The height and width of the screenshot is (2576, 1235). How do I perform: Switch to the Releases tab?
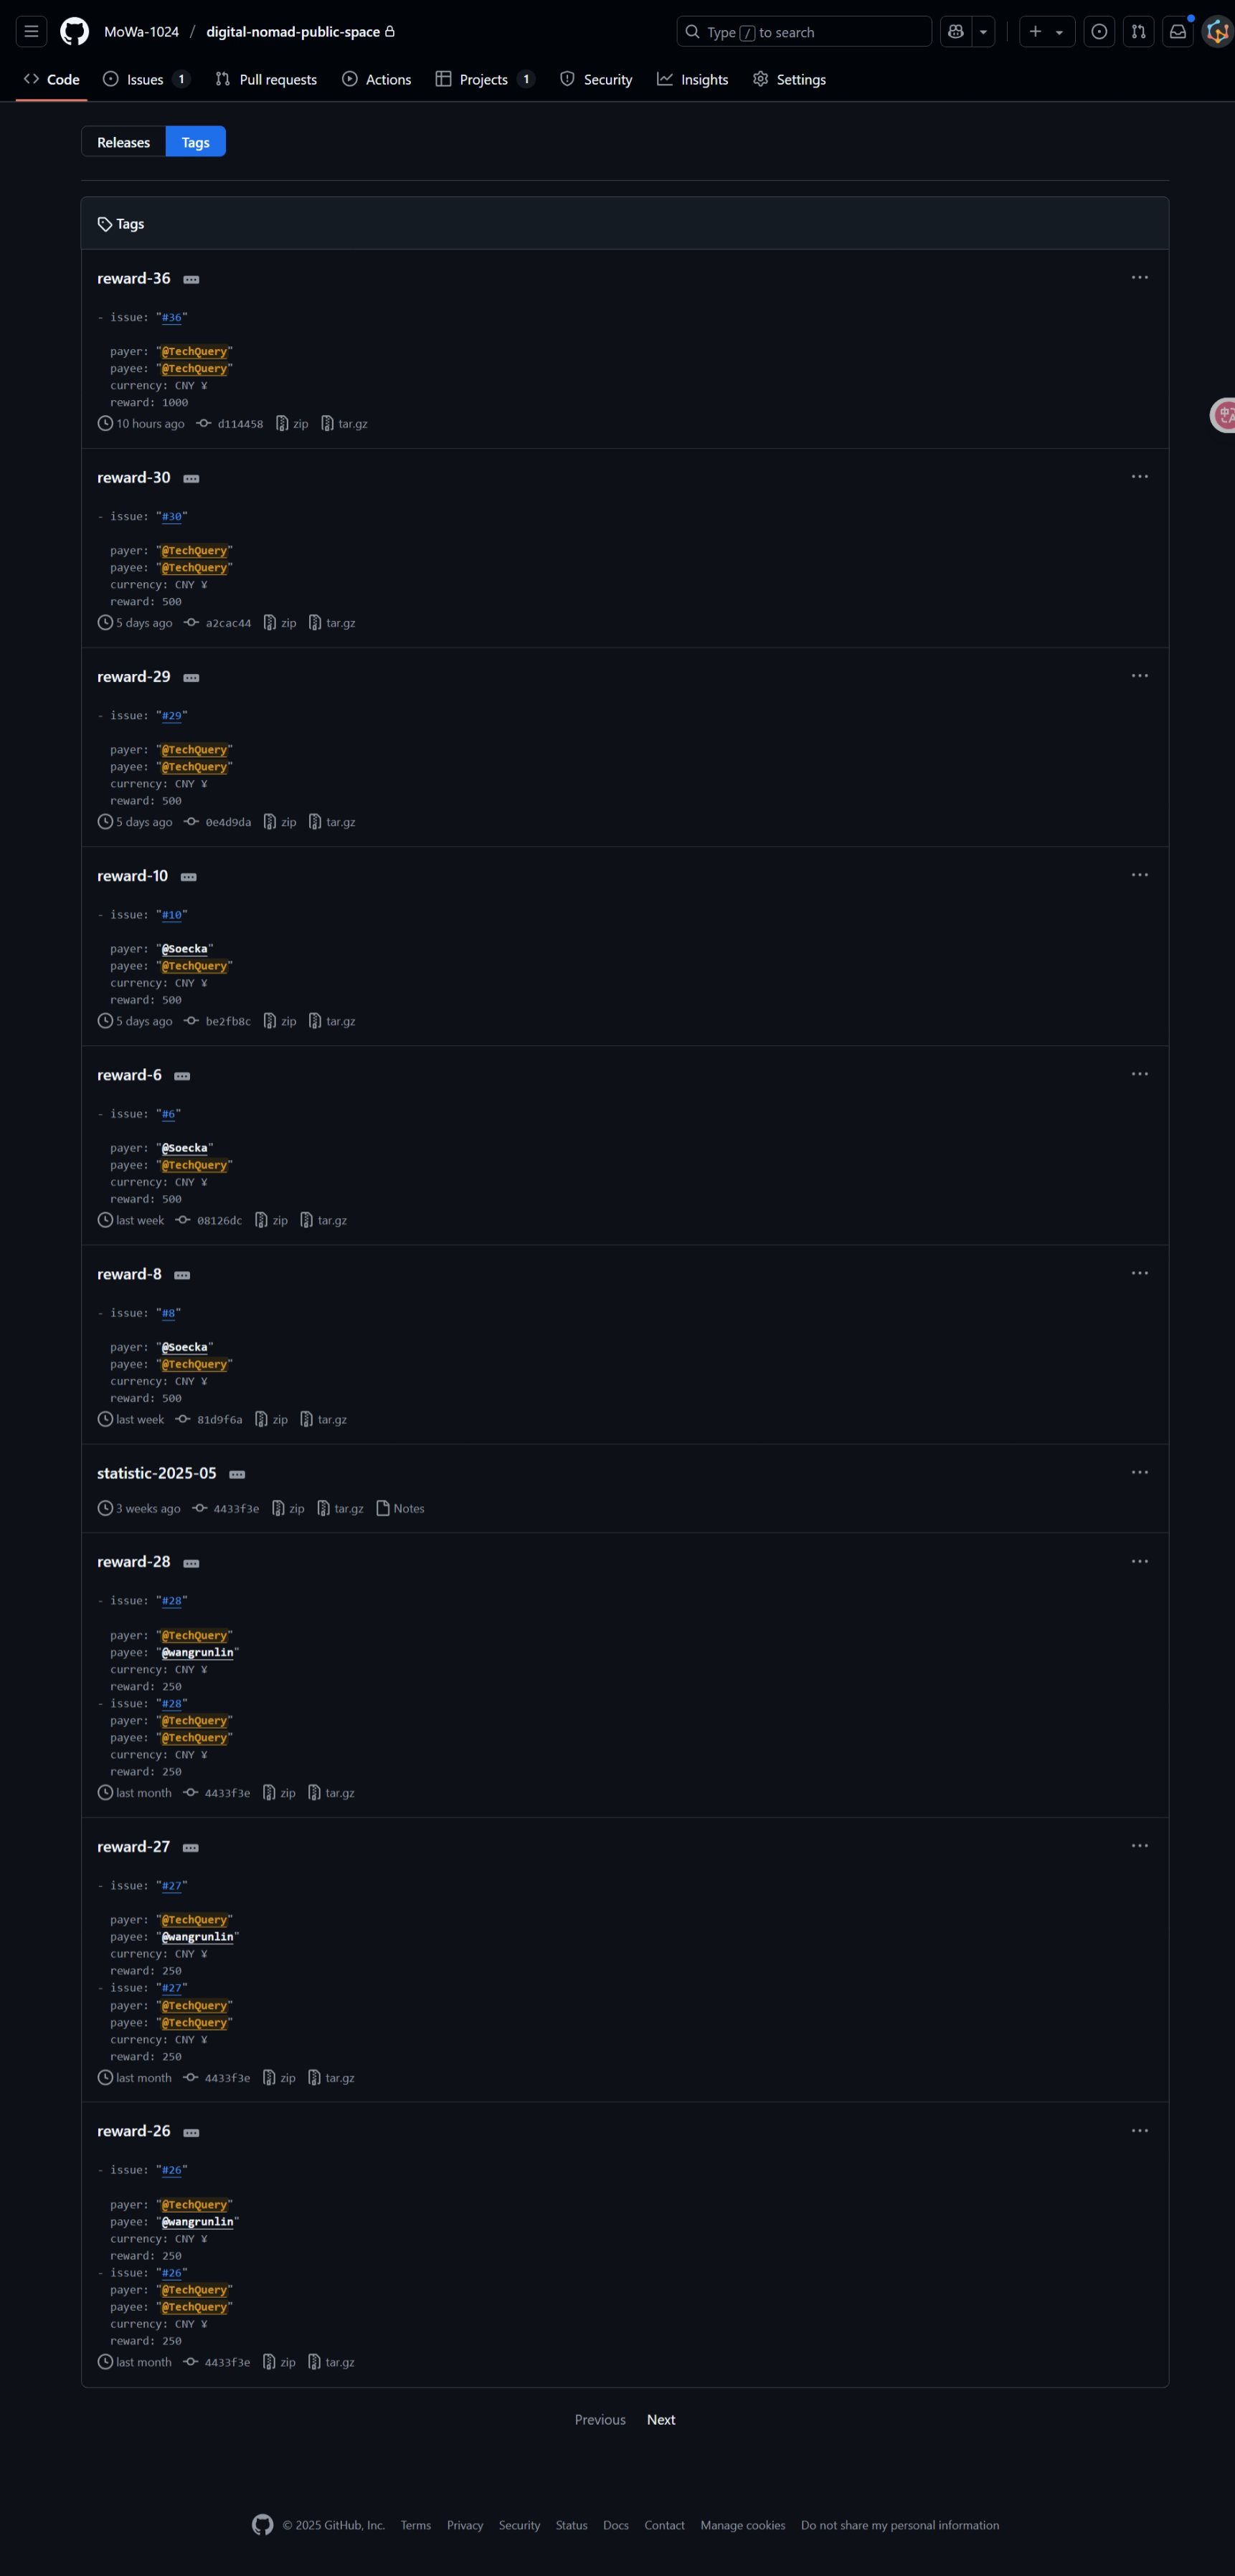click(x=123, y=142)
